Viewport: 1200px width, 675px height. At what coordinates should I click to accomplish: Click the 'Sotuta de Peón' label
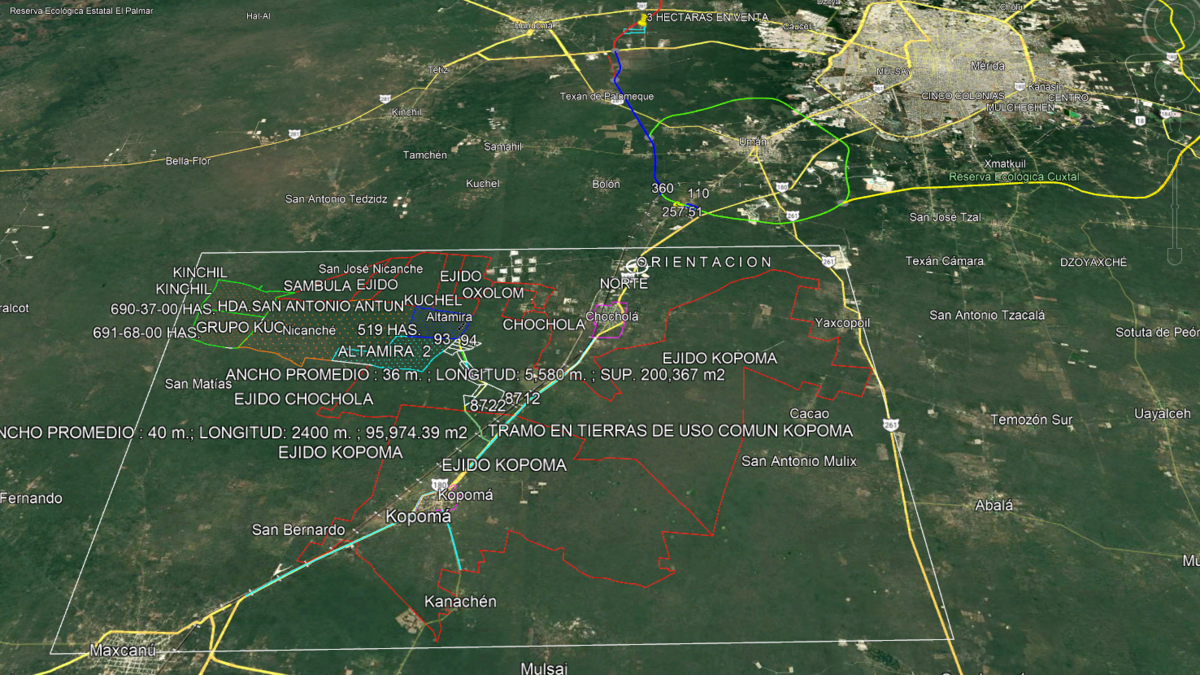[1158, 331]
